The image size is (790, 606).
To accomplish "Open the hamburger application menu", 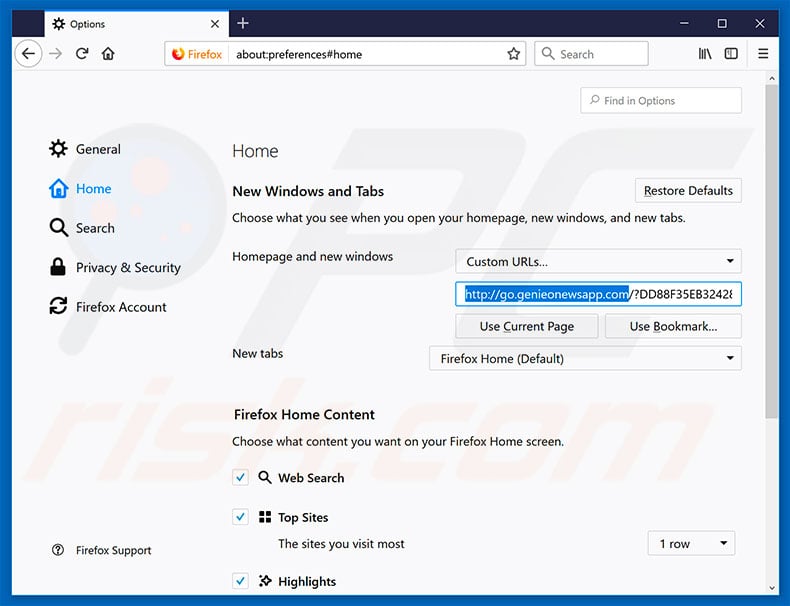I will (x=763, y=54).
